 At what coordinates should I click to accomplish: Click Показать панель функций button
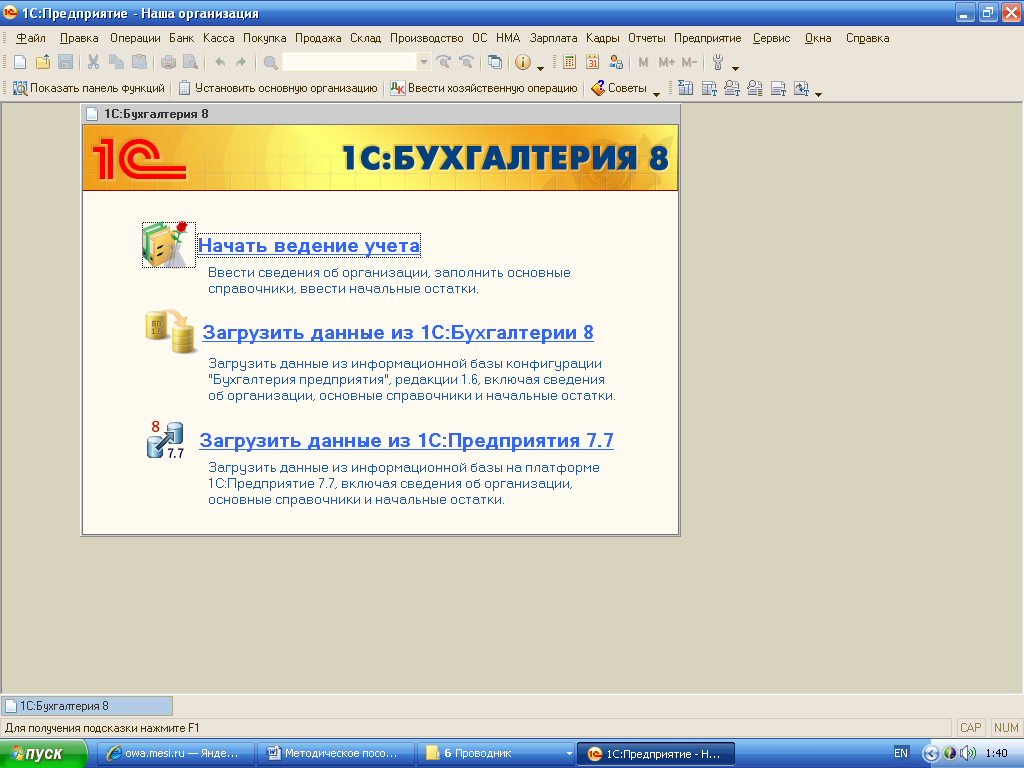point(89,88)
